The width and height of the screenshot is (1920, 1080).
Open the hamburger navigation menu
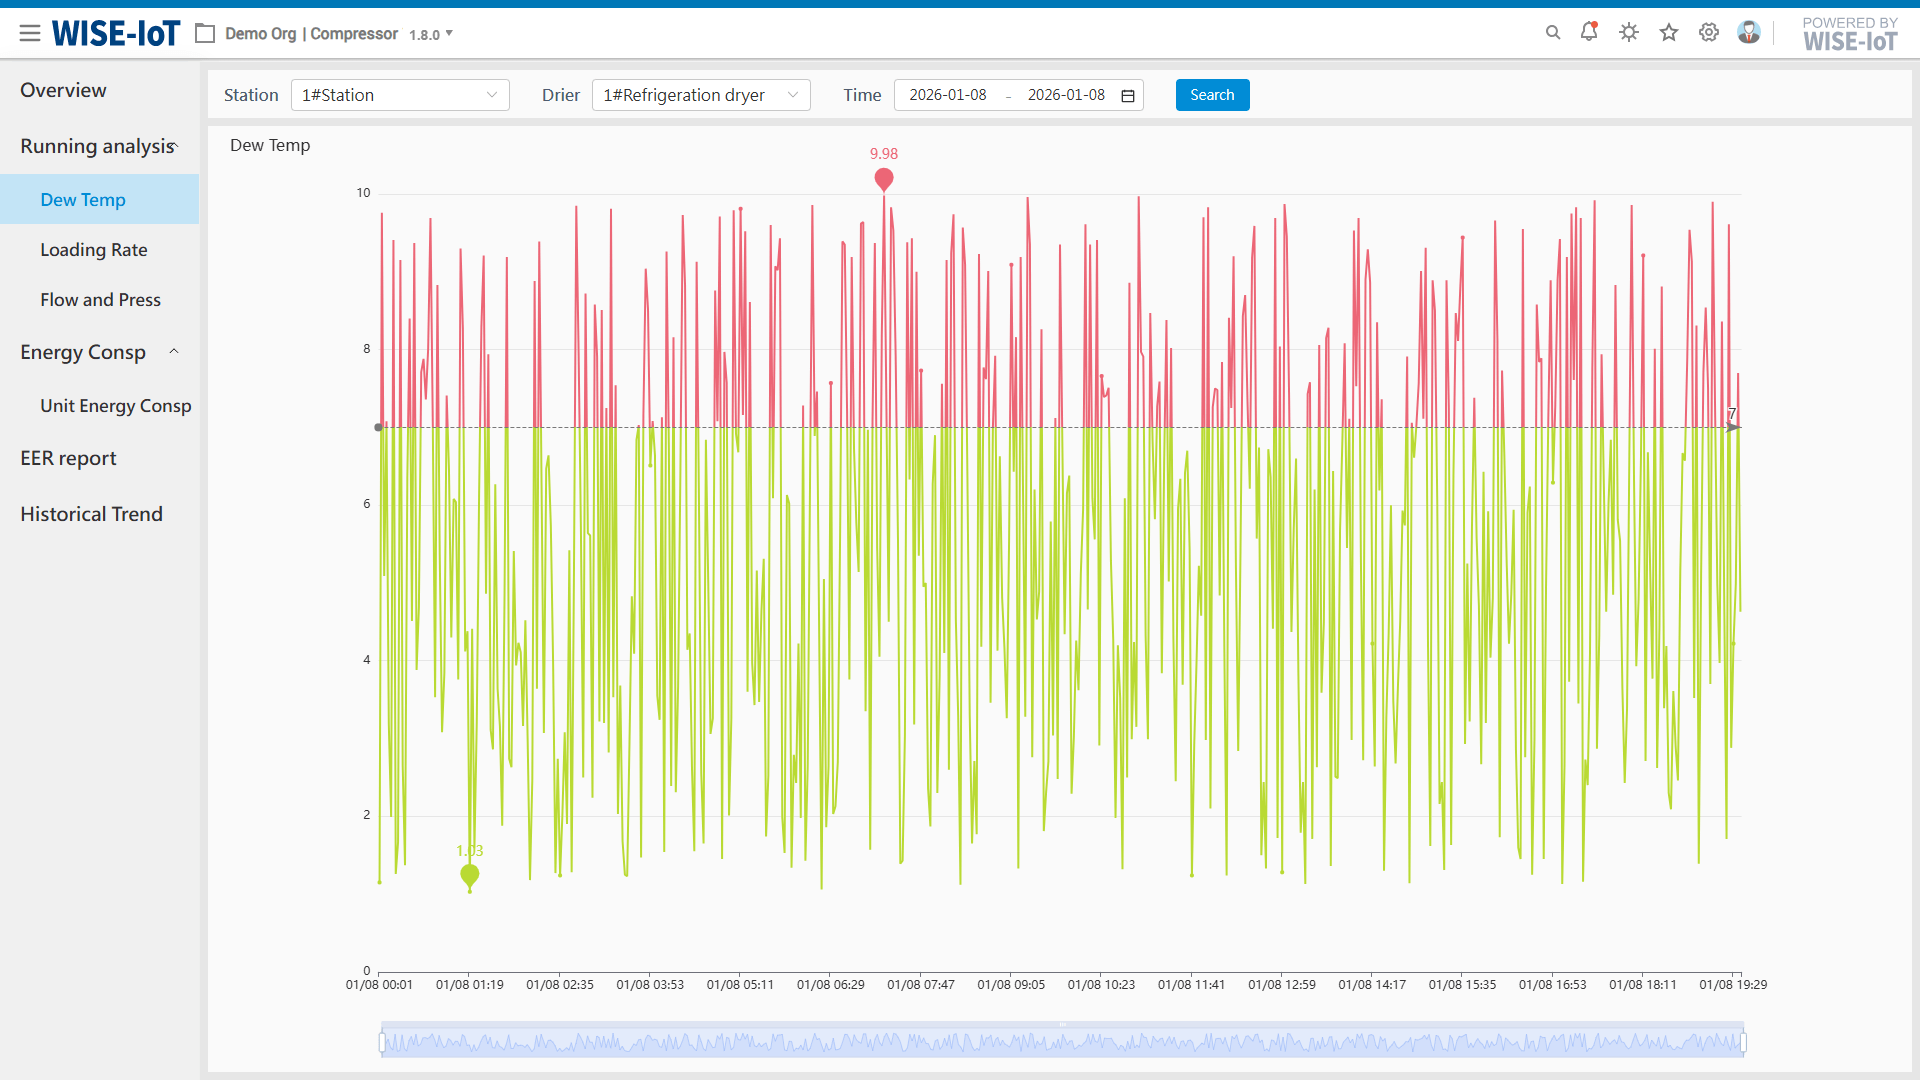click(30, 33)
